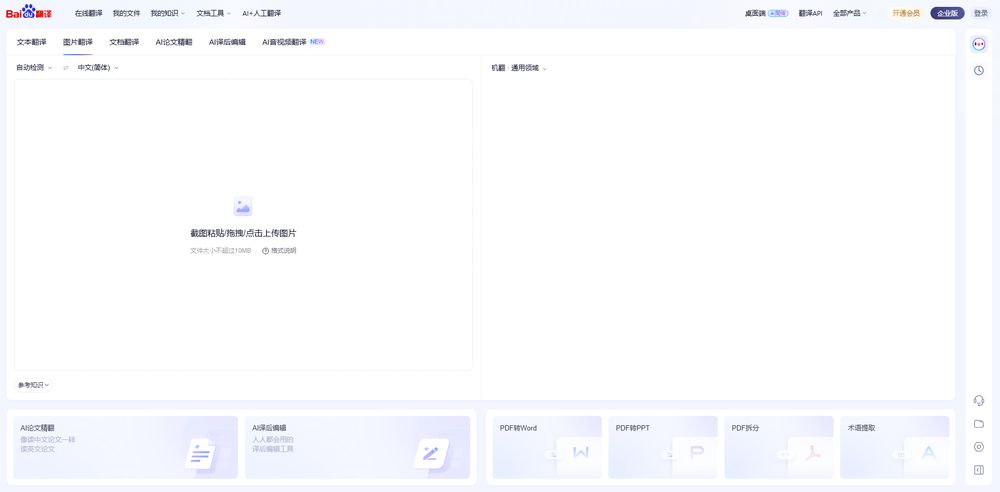
Task: Switch to the 文本翻译 tab
Action: (31, 42)
